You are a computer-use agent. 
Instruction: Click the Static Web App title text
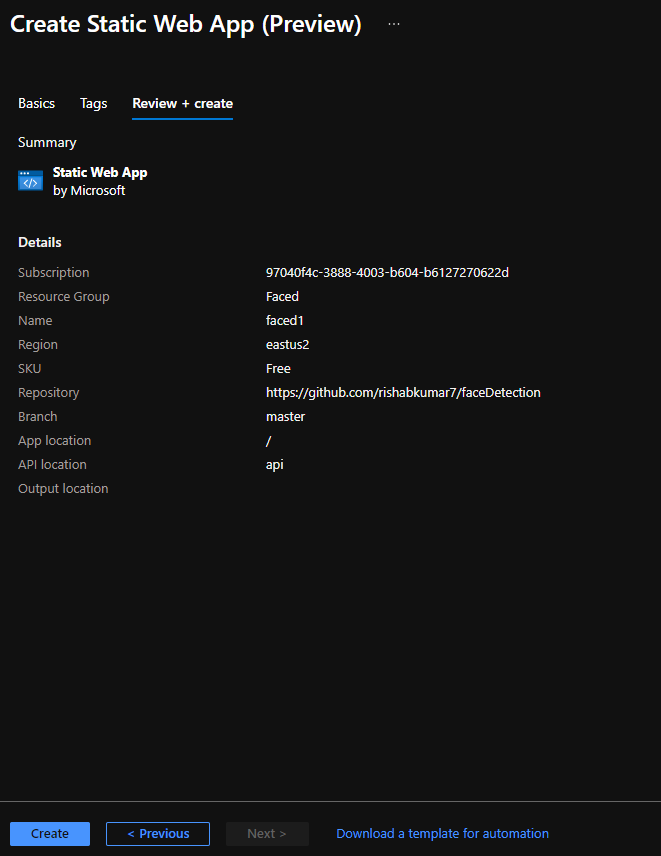tap(100, 173)
